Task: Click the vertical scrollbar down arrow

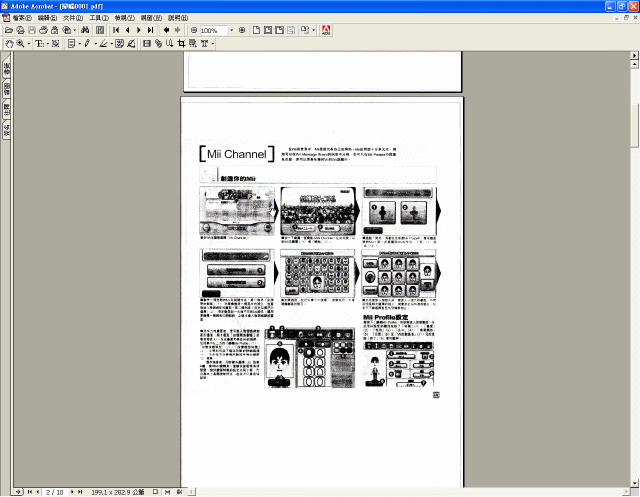Action: pyautogui.click(x=635, y=483)
